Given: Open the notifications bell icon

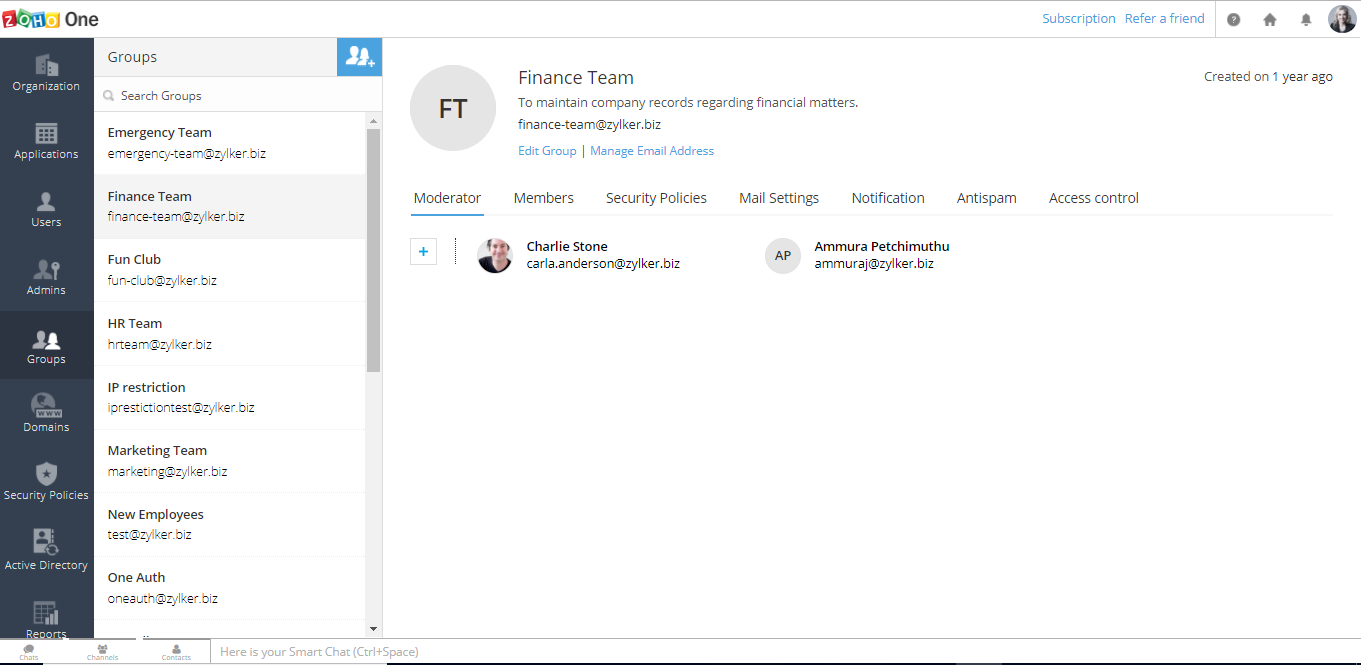Looking at the screenshot, I should click(x=1305, y=19).
